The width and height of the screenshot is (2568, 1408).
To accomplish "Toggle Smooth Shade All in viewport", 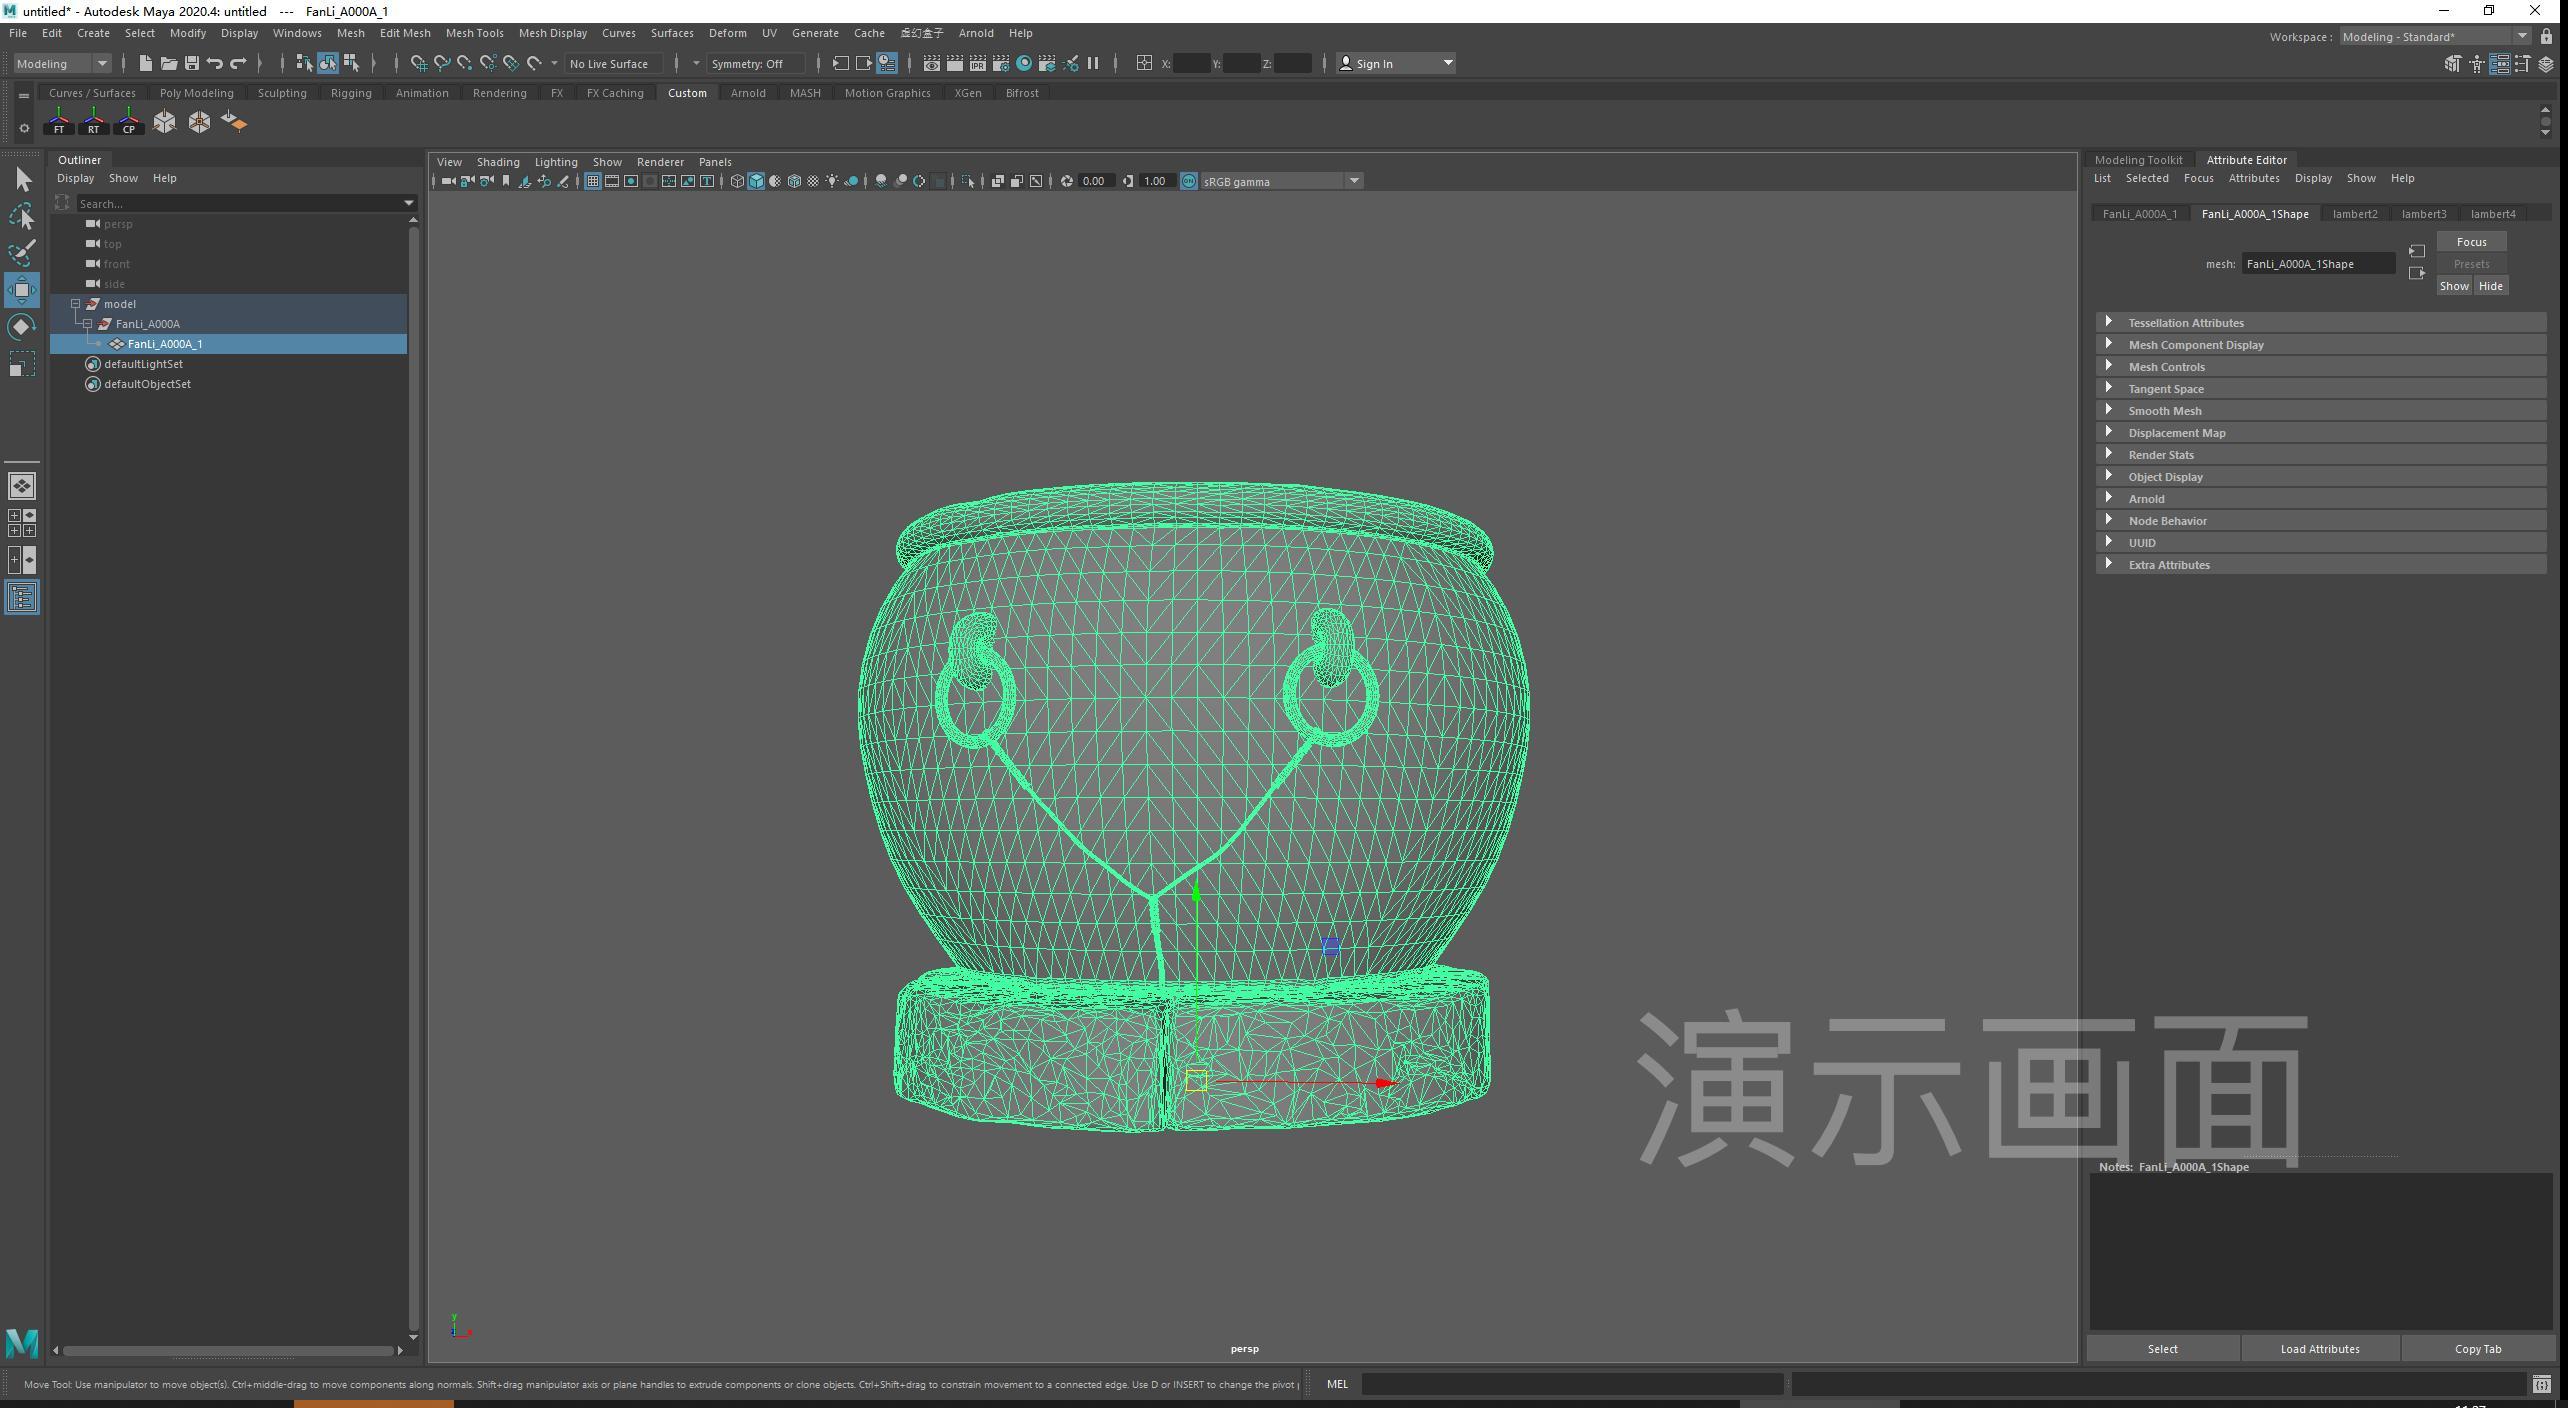I will [x=756, y=181].
